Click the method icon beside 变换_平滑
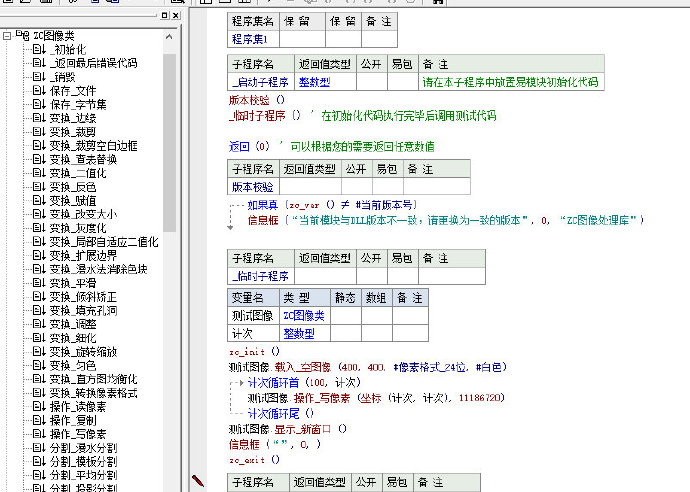Image resolution: width=690 pixels, height=492 pixels. [x=39, y=283]
